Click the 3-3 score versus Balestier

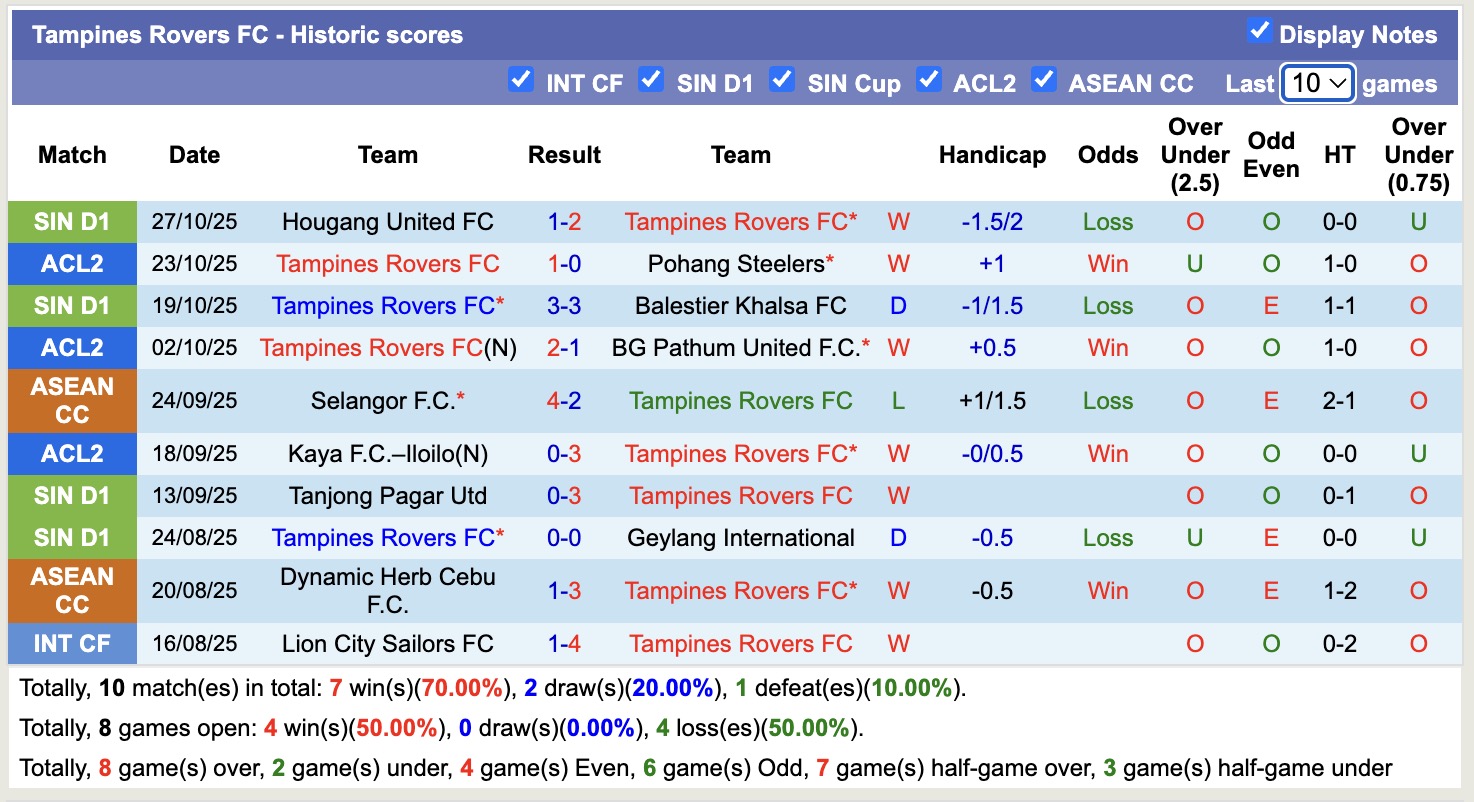point(564,306)
